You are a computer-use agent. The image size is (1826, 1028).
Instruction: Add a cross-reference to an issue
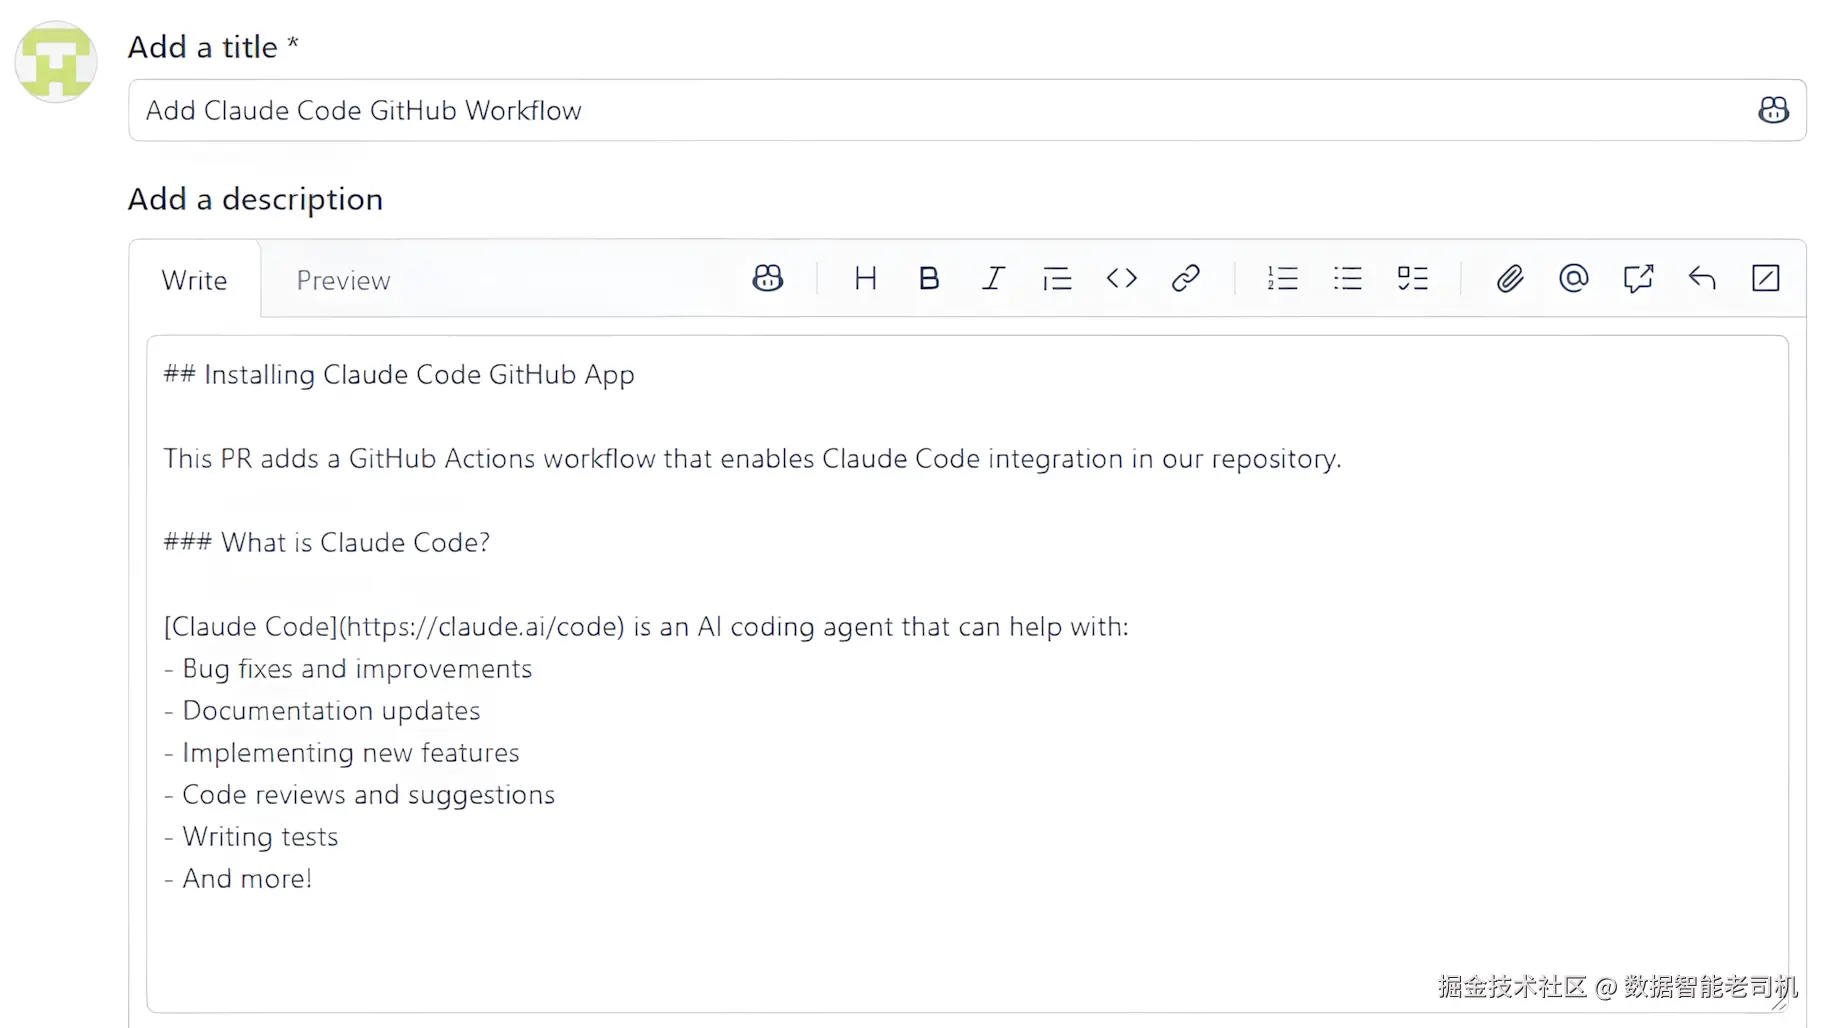[1638, 278]
